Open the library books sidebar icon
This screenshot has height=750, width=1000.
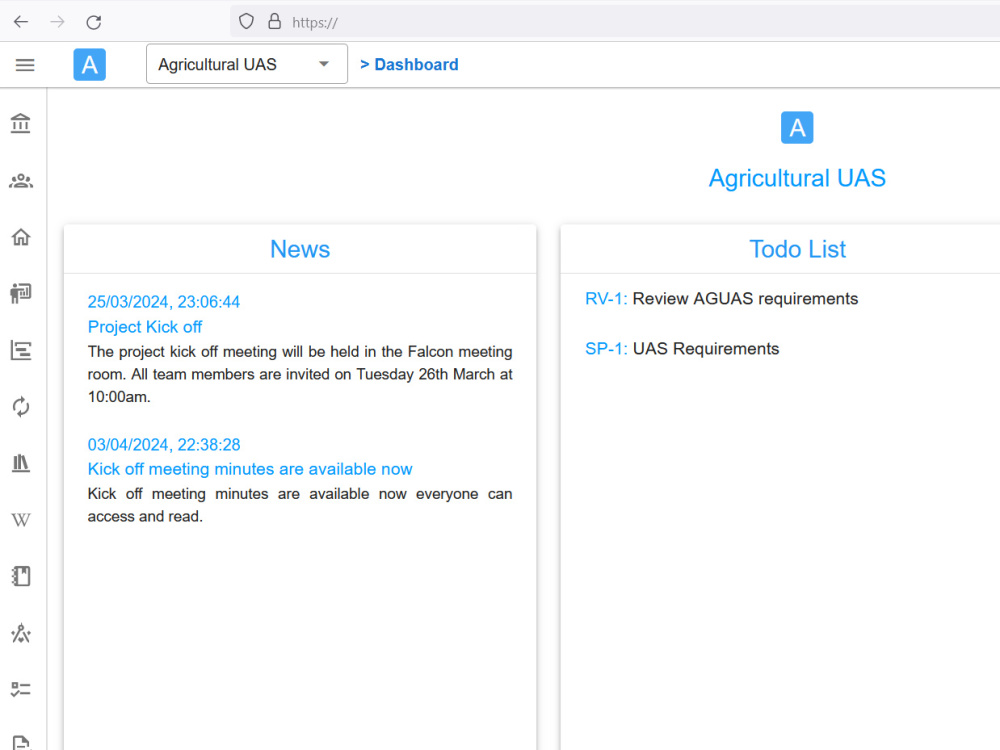tap(20, 463)
